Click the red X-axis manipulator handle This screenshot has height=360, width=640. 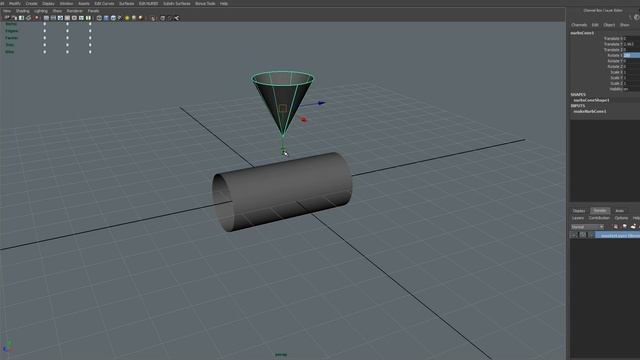pyautogui.click(x=303, y=119)
